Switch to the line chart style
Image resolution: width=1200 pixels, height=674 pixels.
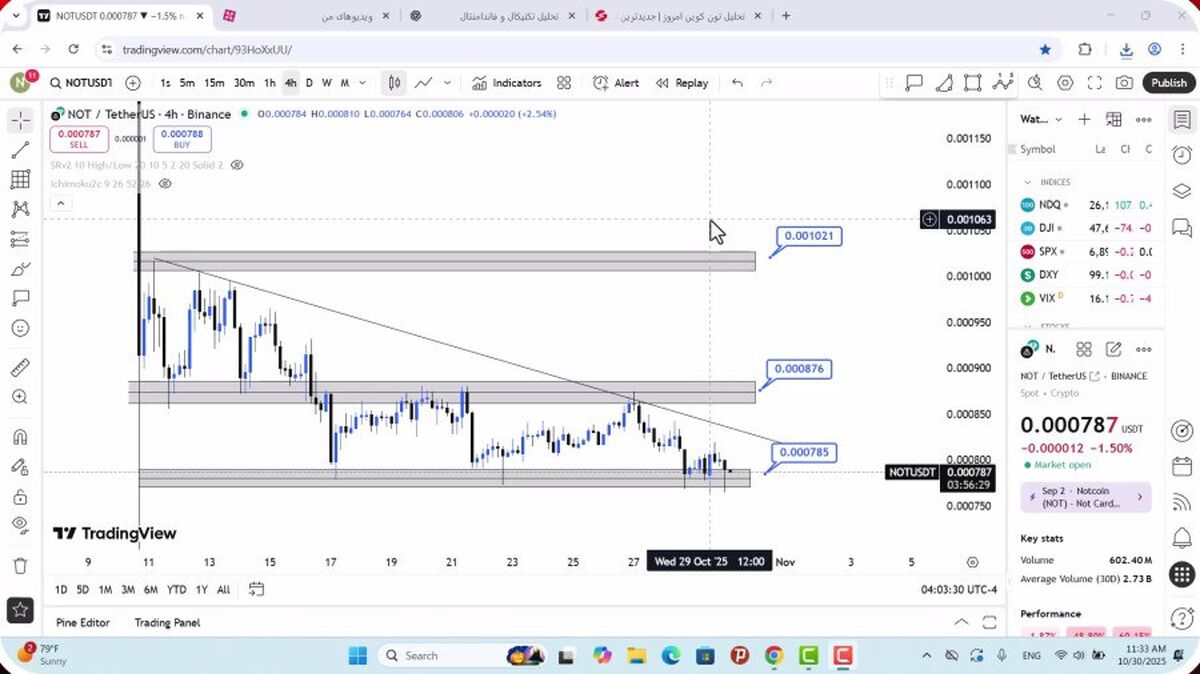click(x=424, y=83)
